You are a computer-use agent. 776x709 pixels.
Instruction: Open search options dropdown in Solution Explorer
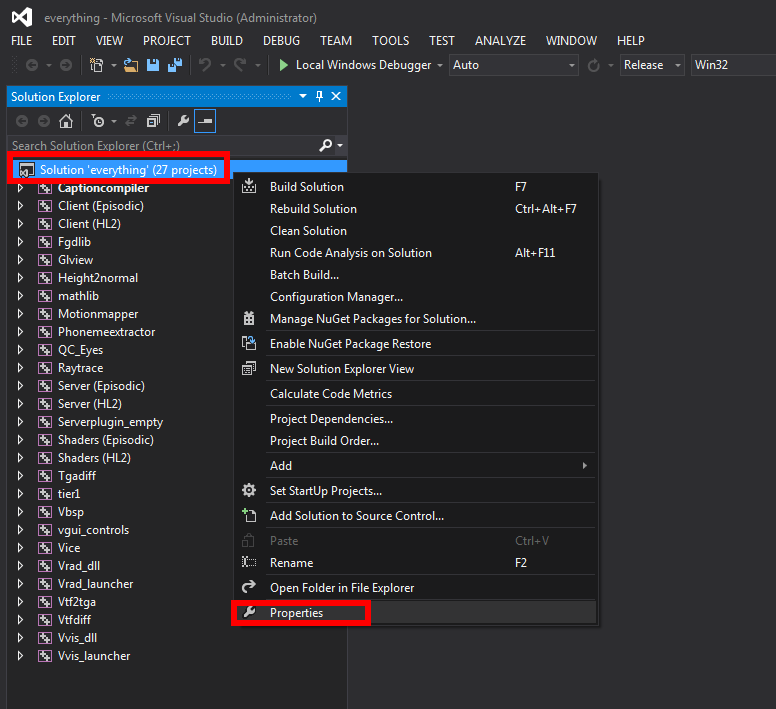click(340, 145)
